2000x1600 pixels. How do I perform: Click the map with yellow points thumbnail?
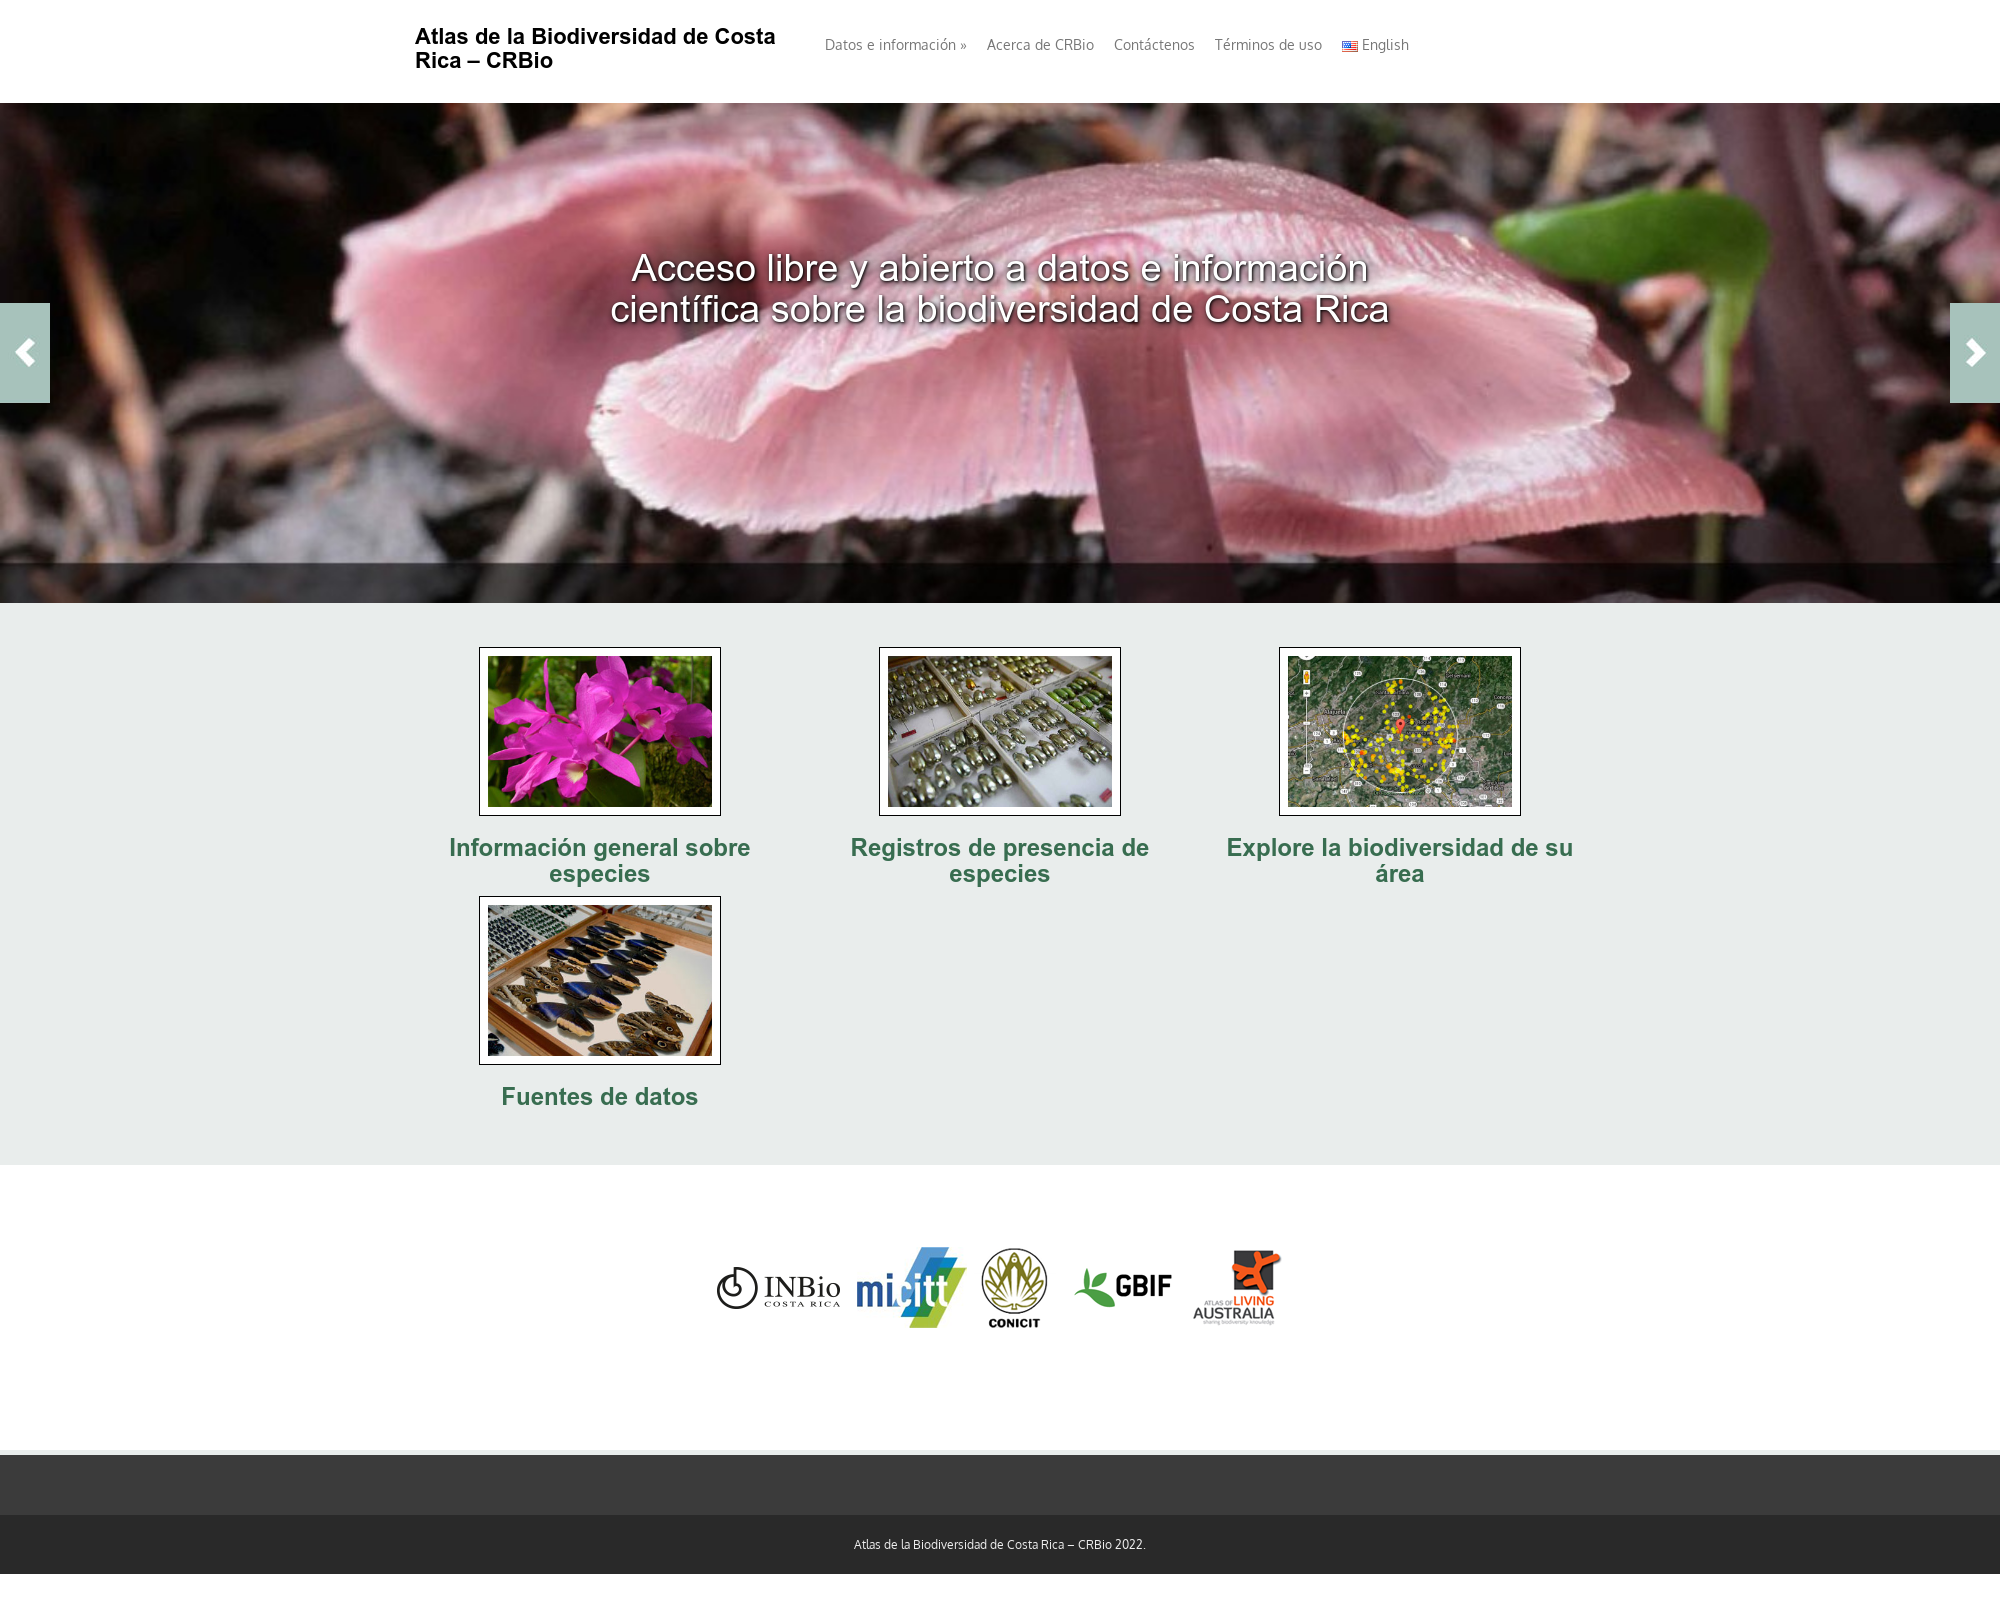[1399, 731]
